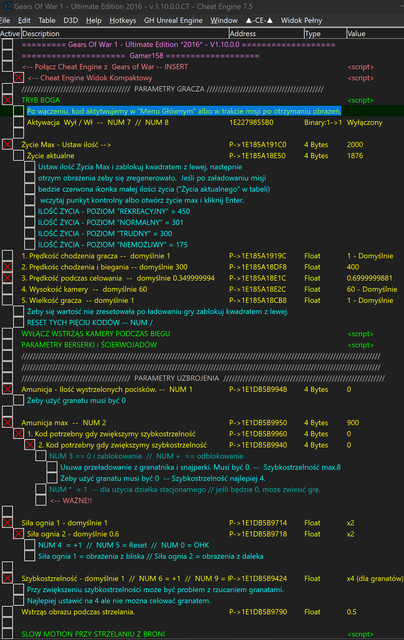Uncheck the Życie Max freeze checkbox
This screenshot has height=640, width=404.
(x=7, y=144)
